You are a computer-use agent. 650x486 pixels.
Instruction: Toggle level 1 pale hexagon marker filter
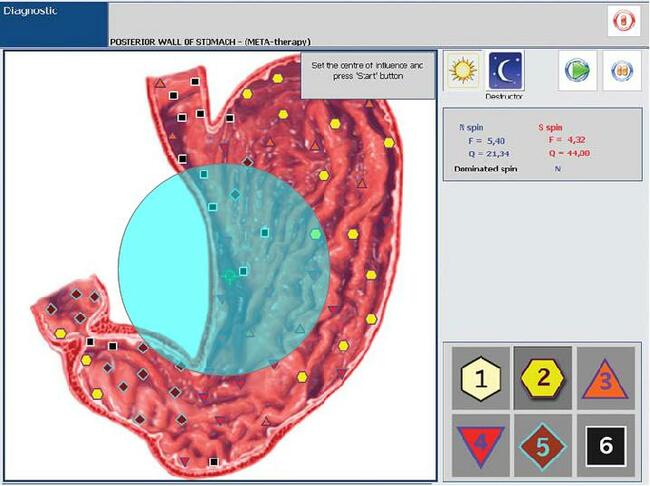pos(481,378)
